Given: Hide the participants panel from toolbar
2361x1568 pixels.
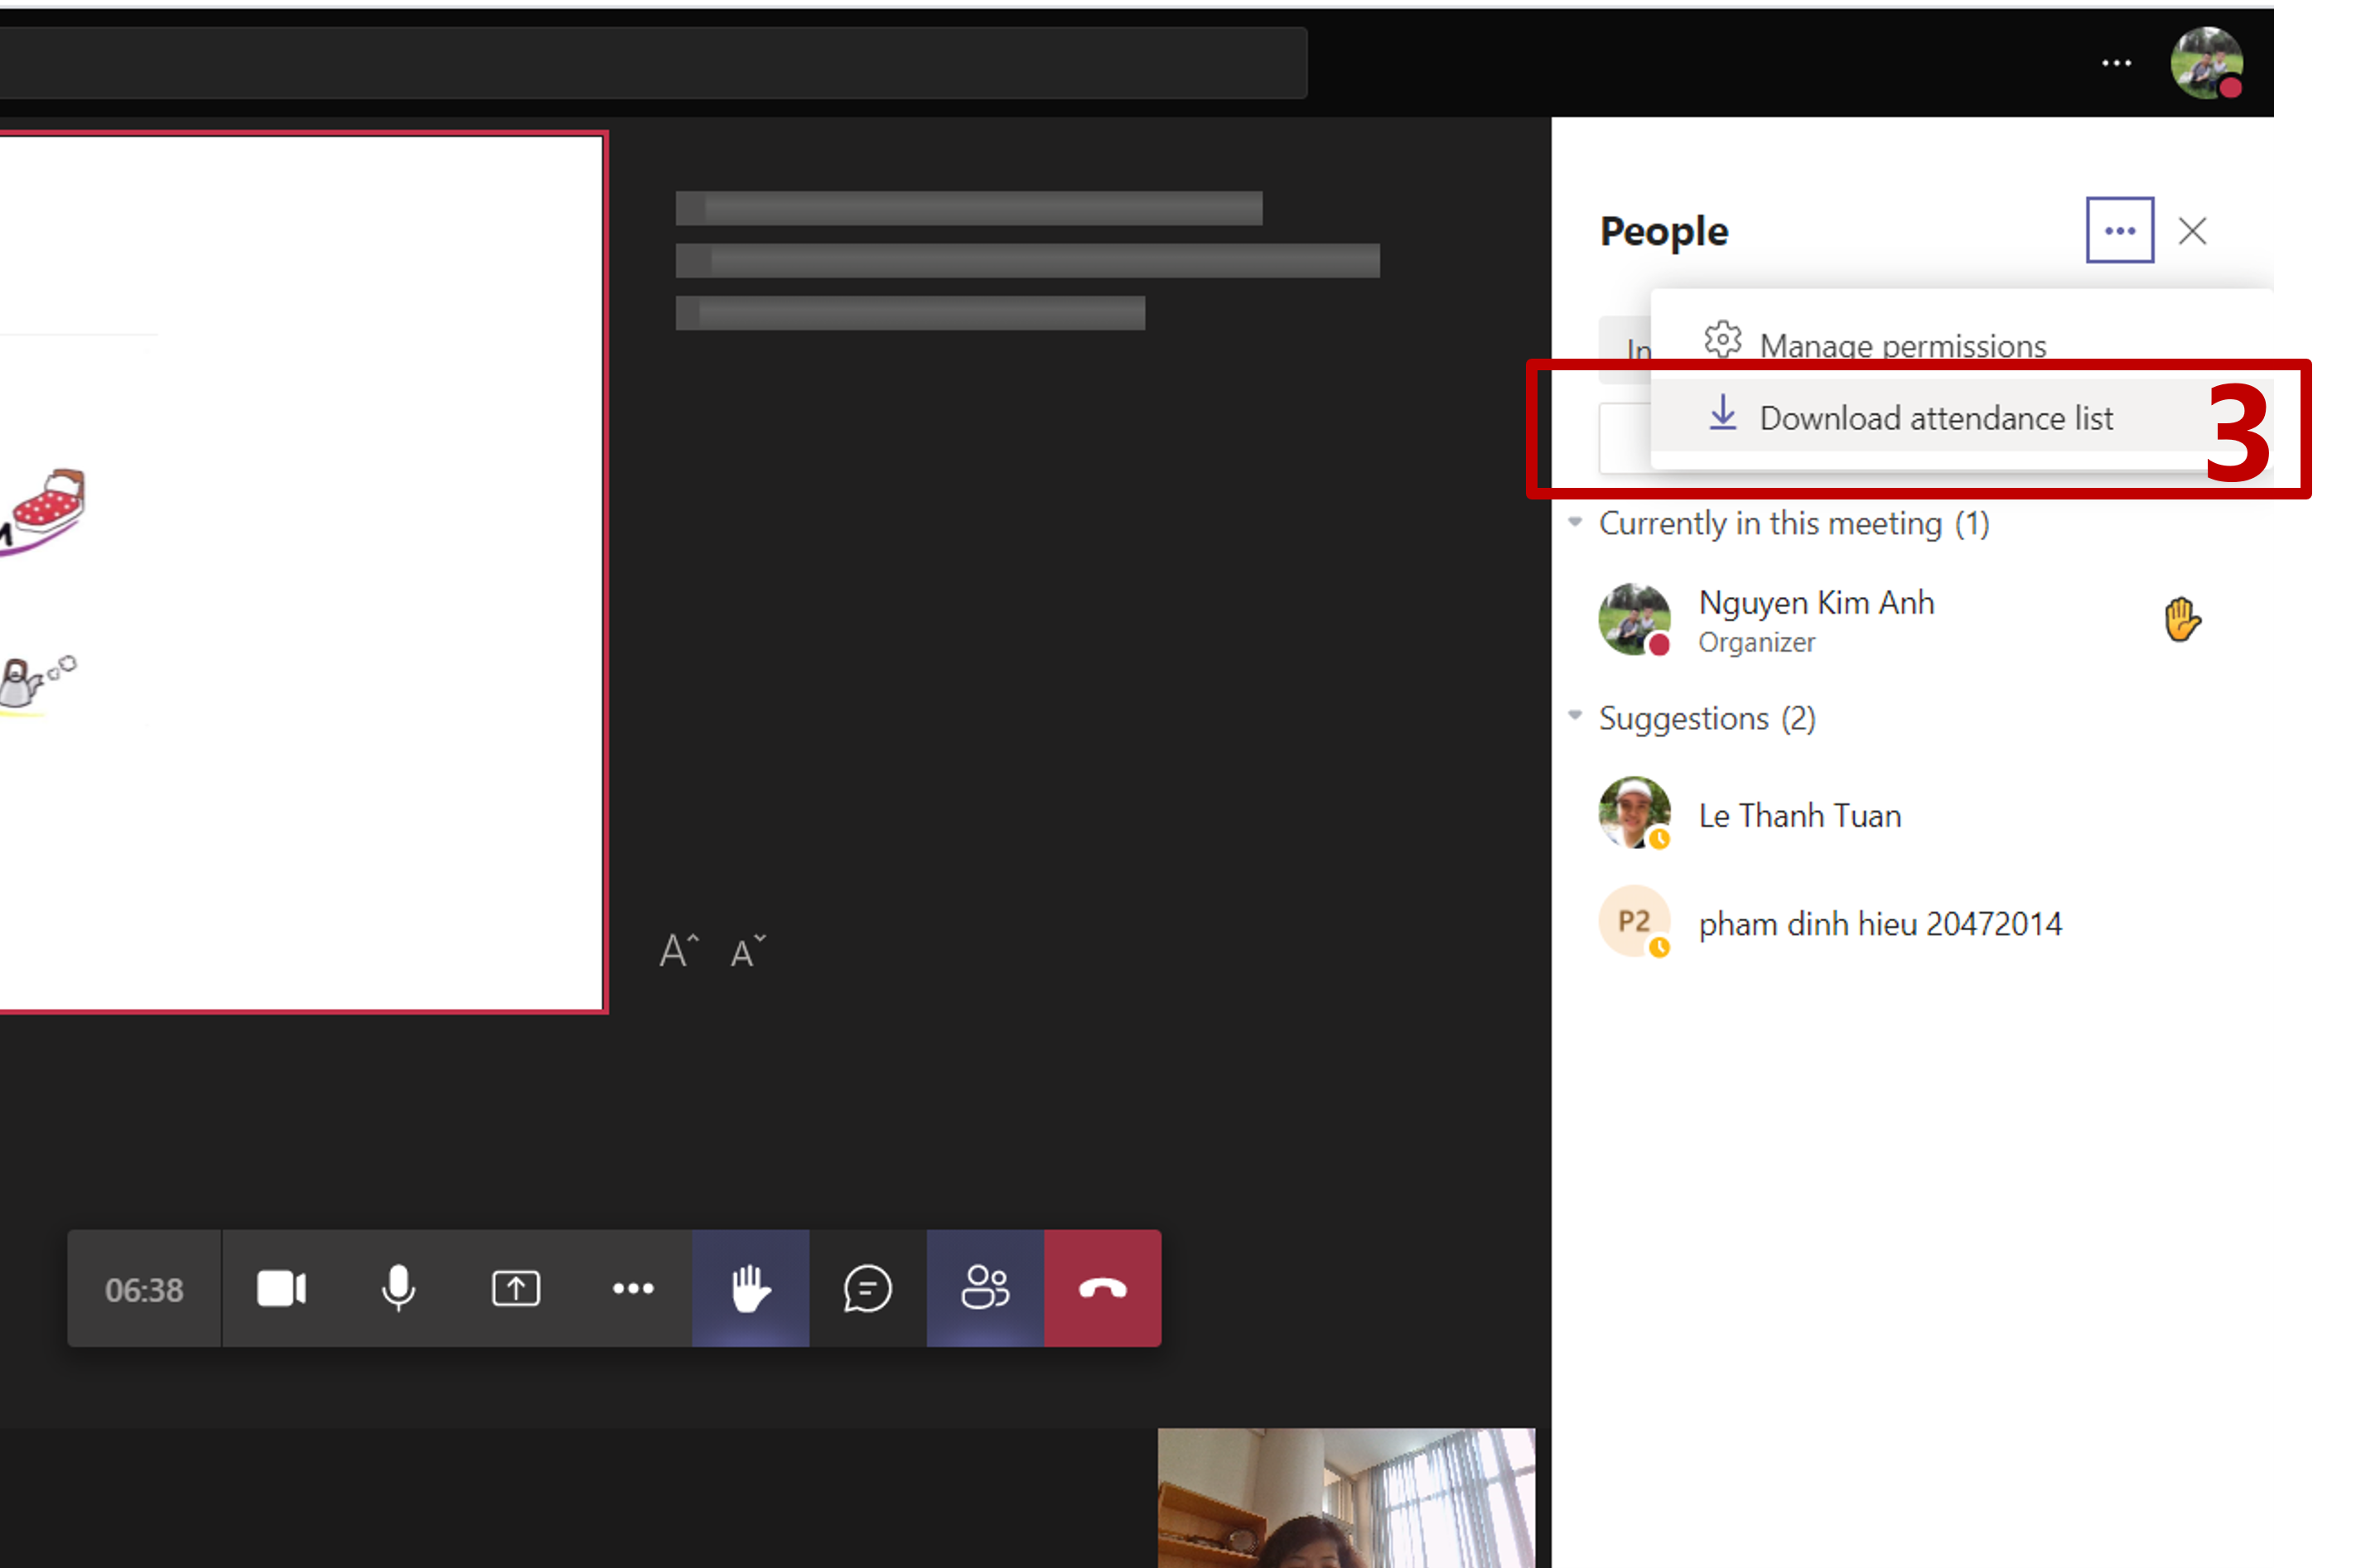Looking at the screenshot, I should [x=985, y=1288].
